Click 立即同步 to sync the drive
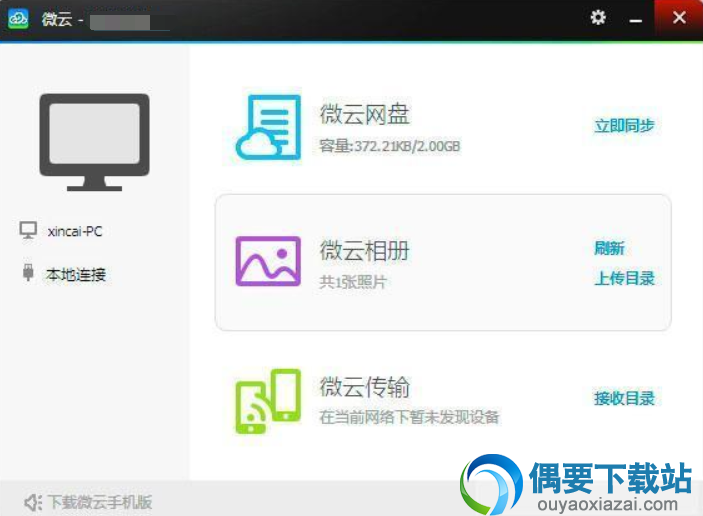Screen dimensions: 703x516 click(624, 126)
